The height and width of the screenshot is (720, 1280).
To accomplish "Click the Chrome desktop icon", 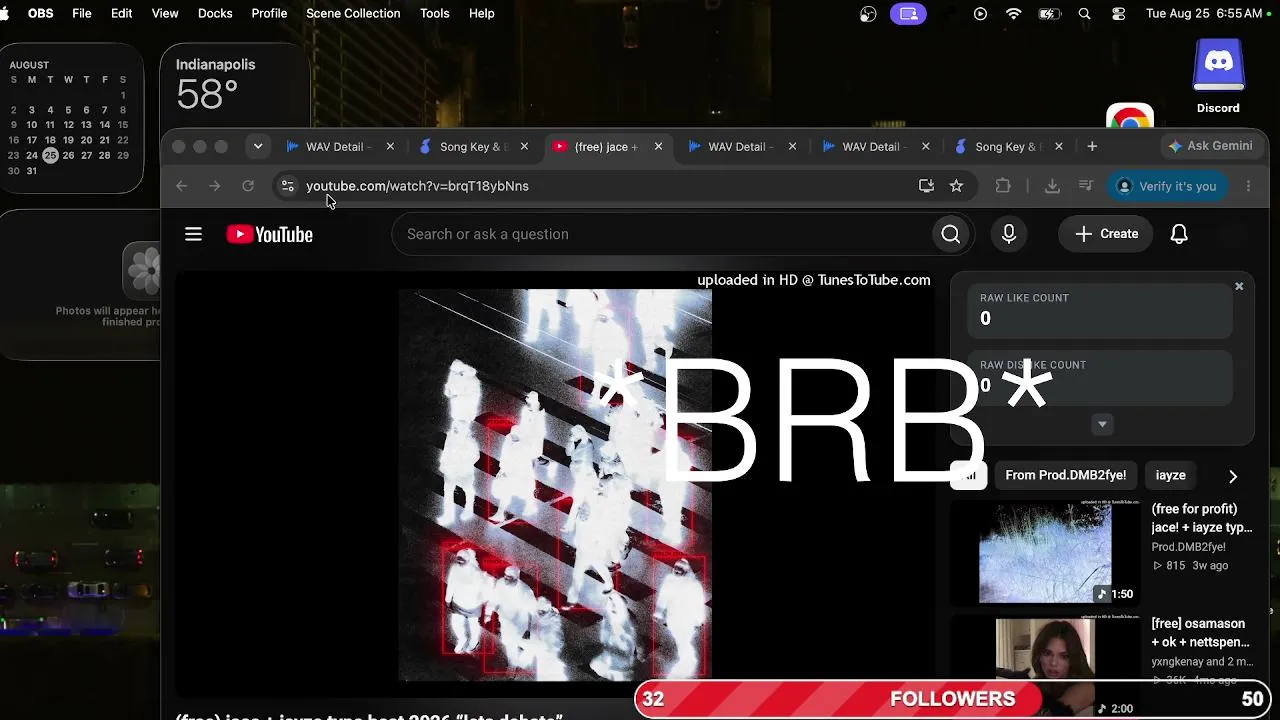I will 1130,118.
